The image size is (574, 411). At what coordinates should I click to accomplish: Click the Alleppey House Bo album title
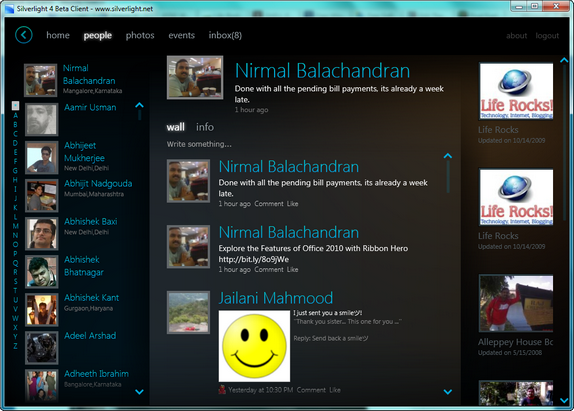(x=515, y=342)
